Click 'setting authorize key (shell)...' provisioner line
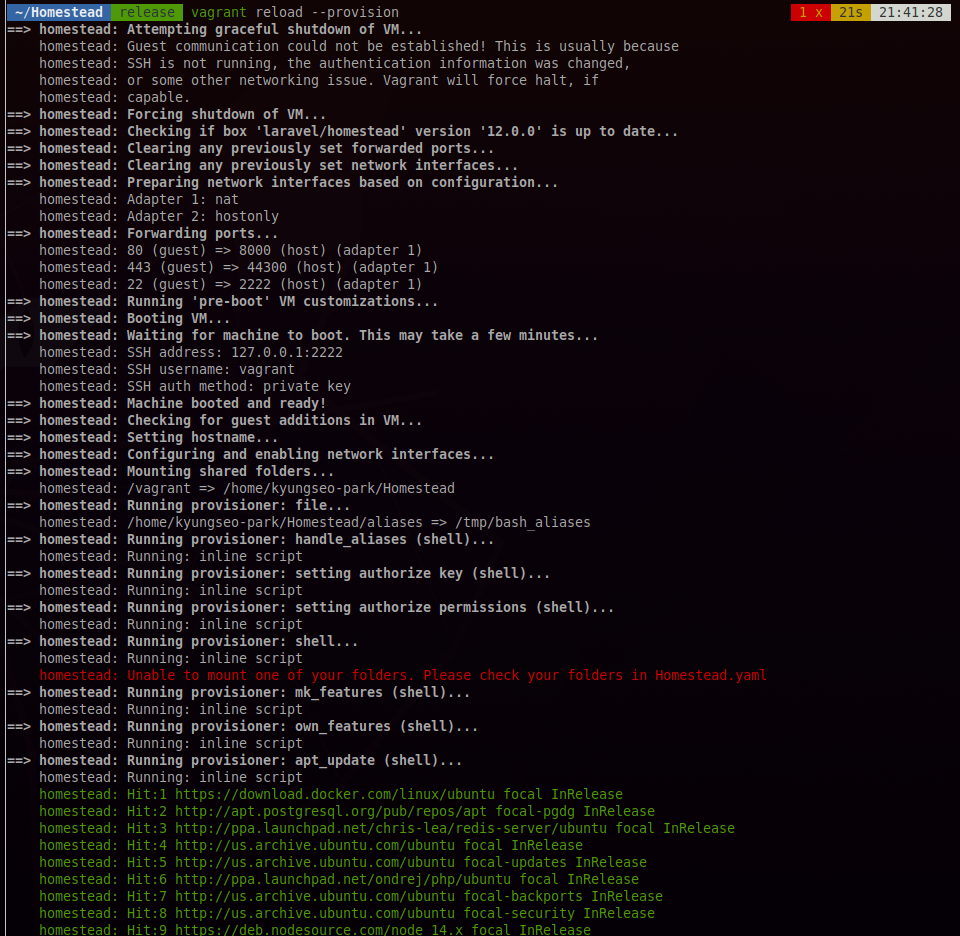Image resolution: width=960 pixels, height=936 pixels. 279,574
